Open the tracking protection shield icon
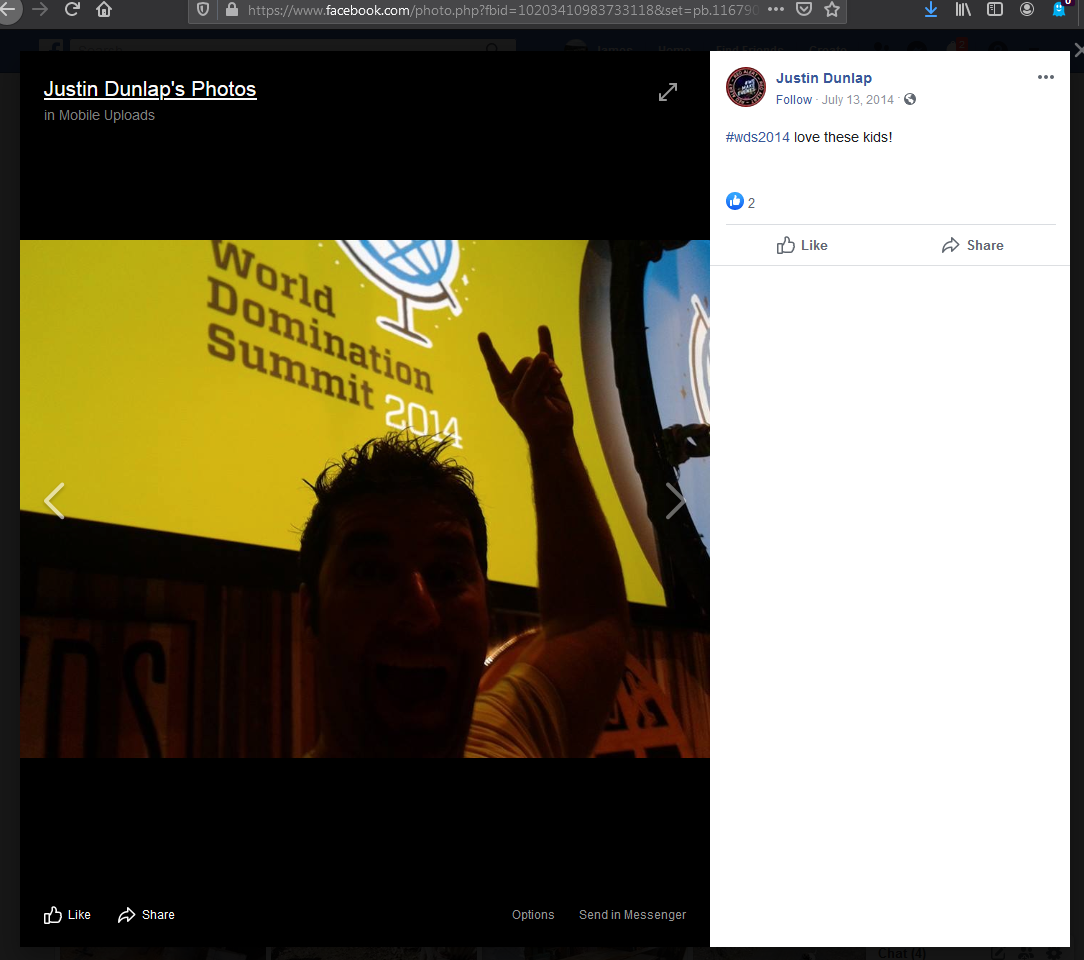This screenshot has width=1084, height=960. pyautogui.click(x=203, y=10)
